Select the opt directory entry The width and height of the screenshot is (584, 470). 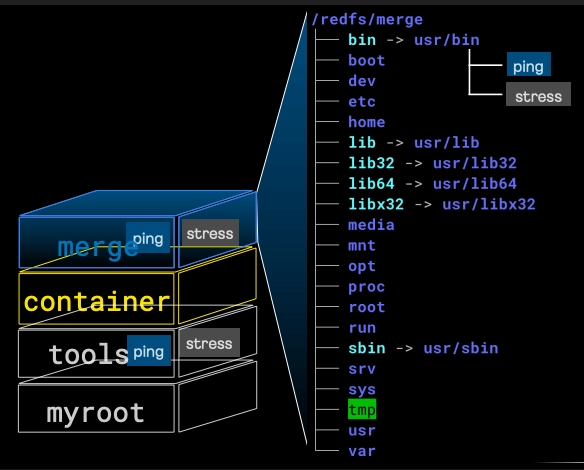coord(362,266)
